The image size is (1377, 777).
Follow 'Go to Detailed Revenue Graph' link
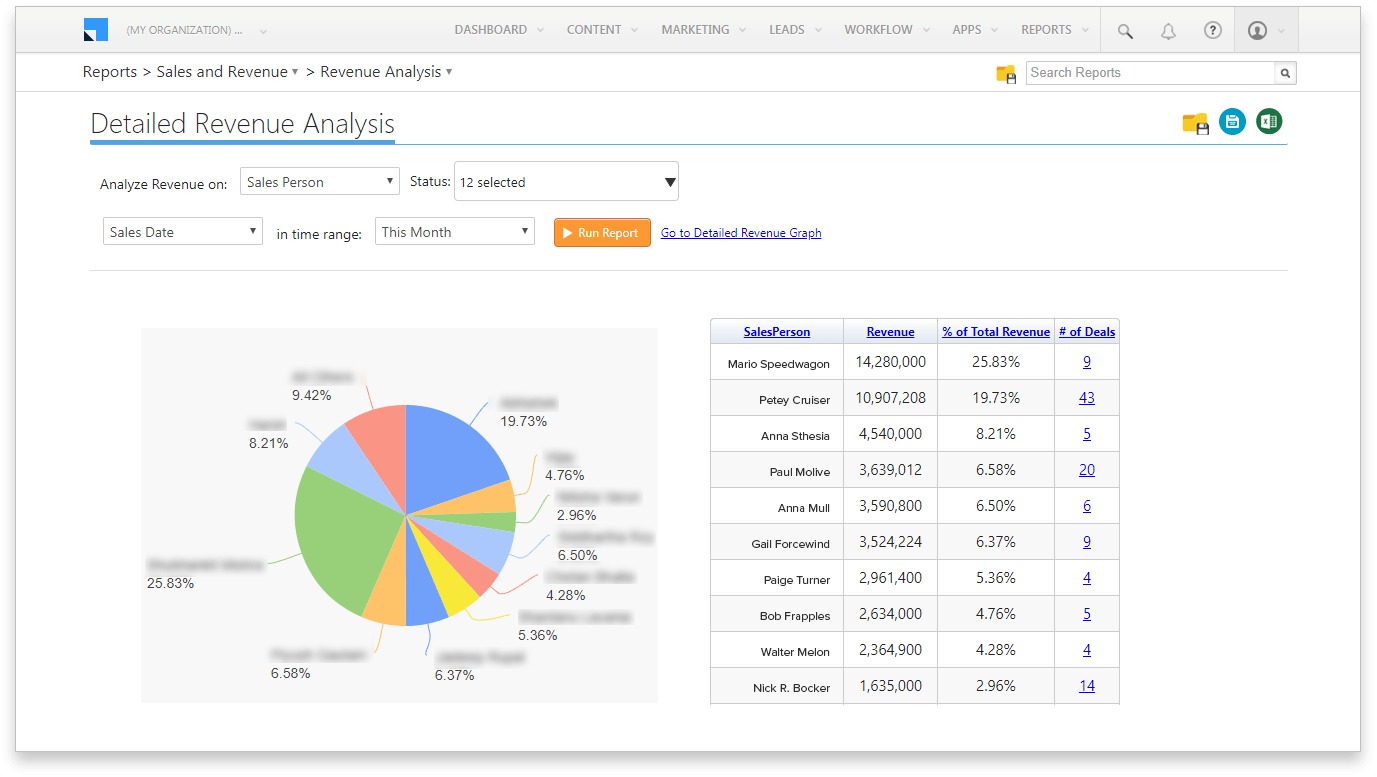coord(740,232)
